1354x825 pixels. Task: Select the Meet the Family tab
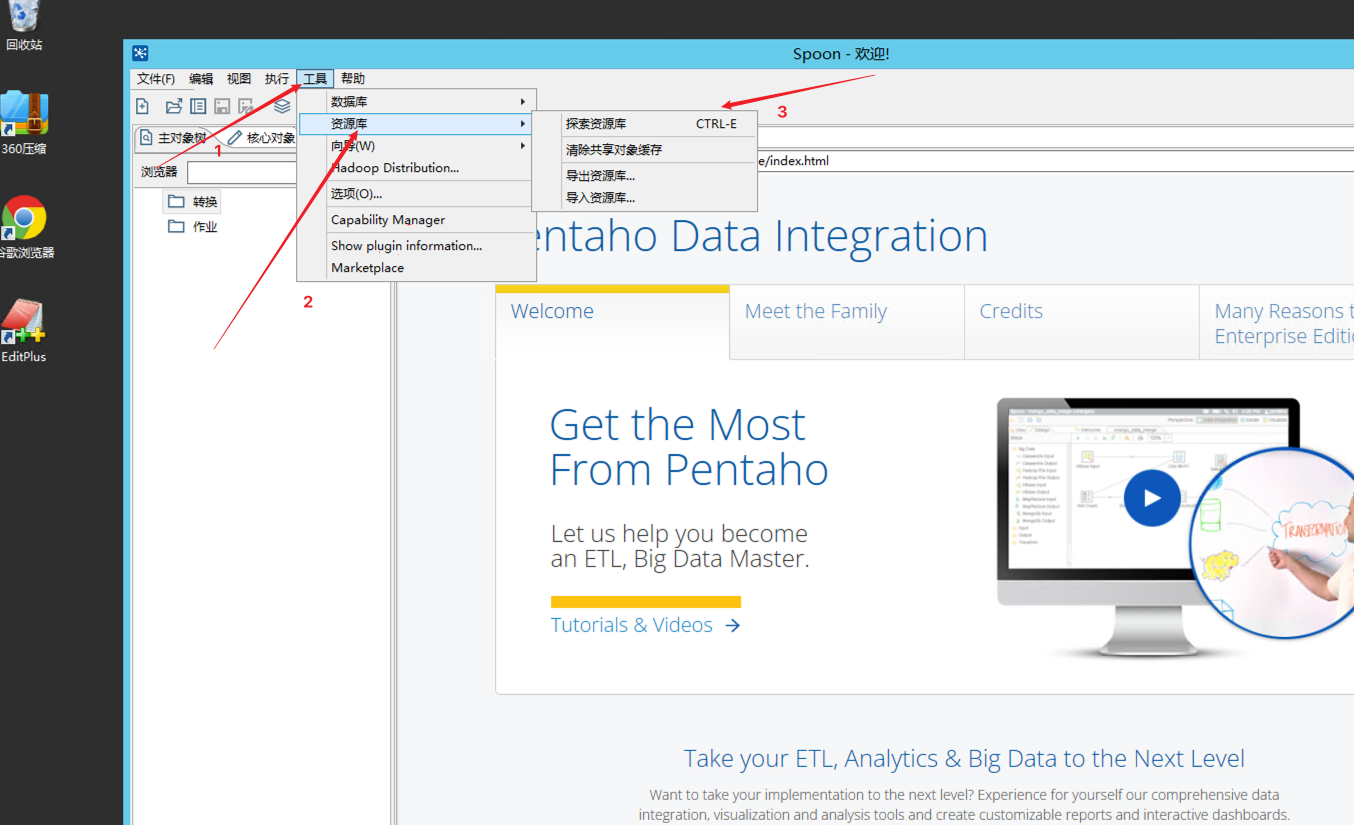click(x=847, y=322)
